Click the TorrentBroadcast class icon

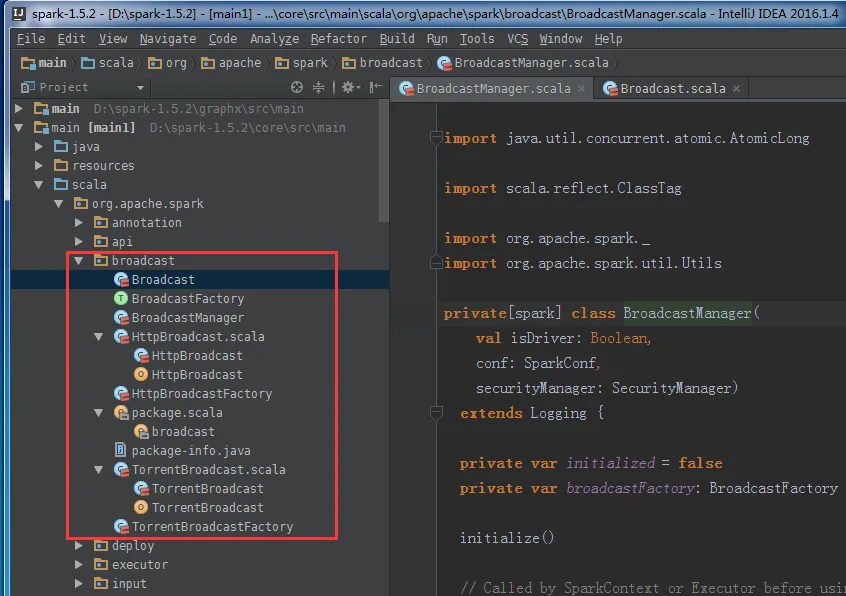tap(141, 489)
